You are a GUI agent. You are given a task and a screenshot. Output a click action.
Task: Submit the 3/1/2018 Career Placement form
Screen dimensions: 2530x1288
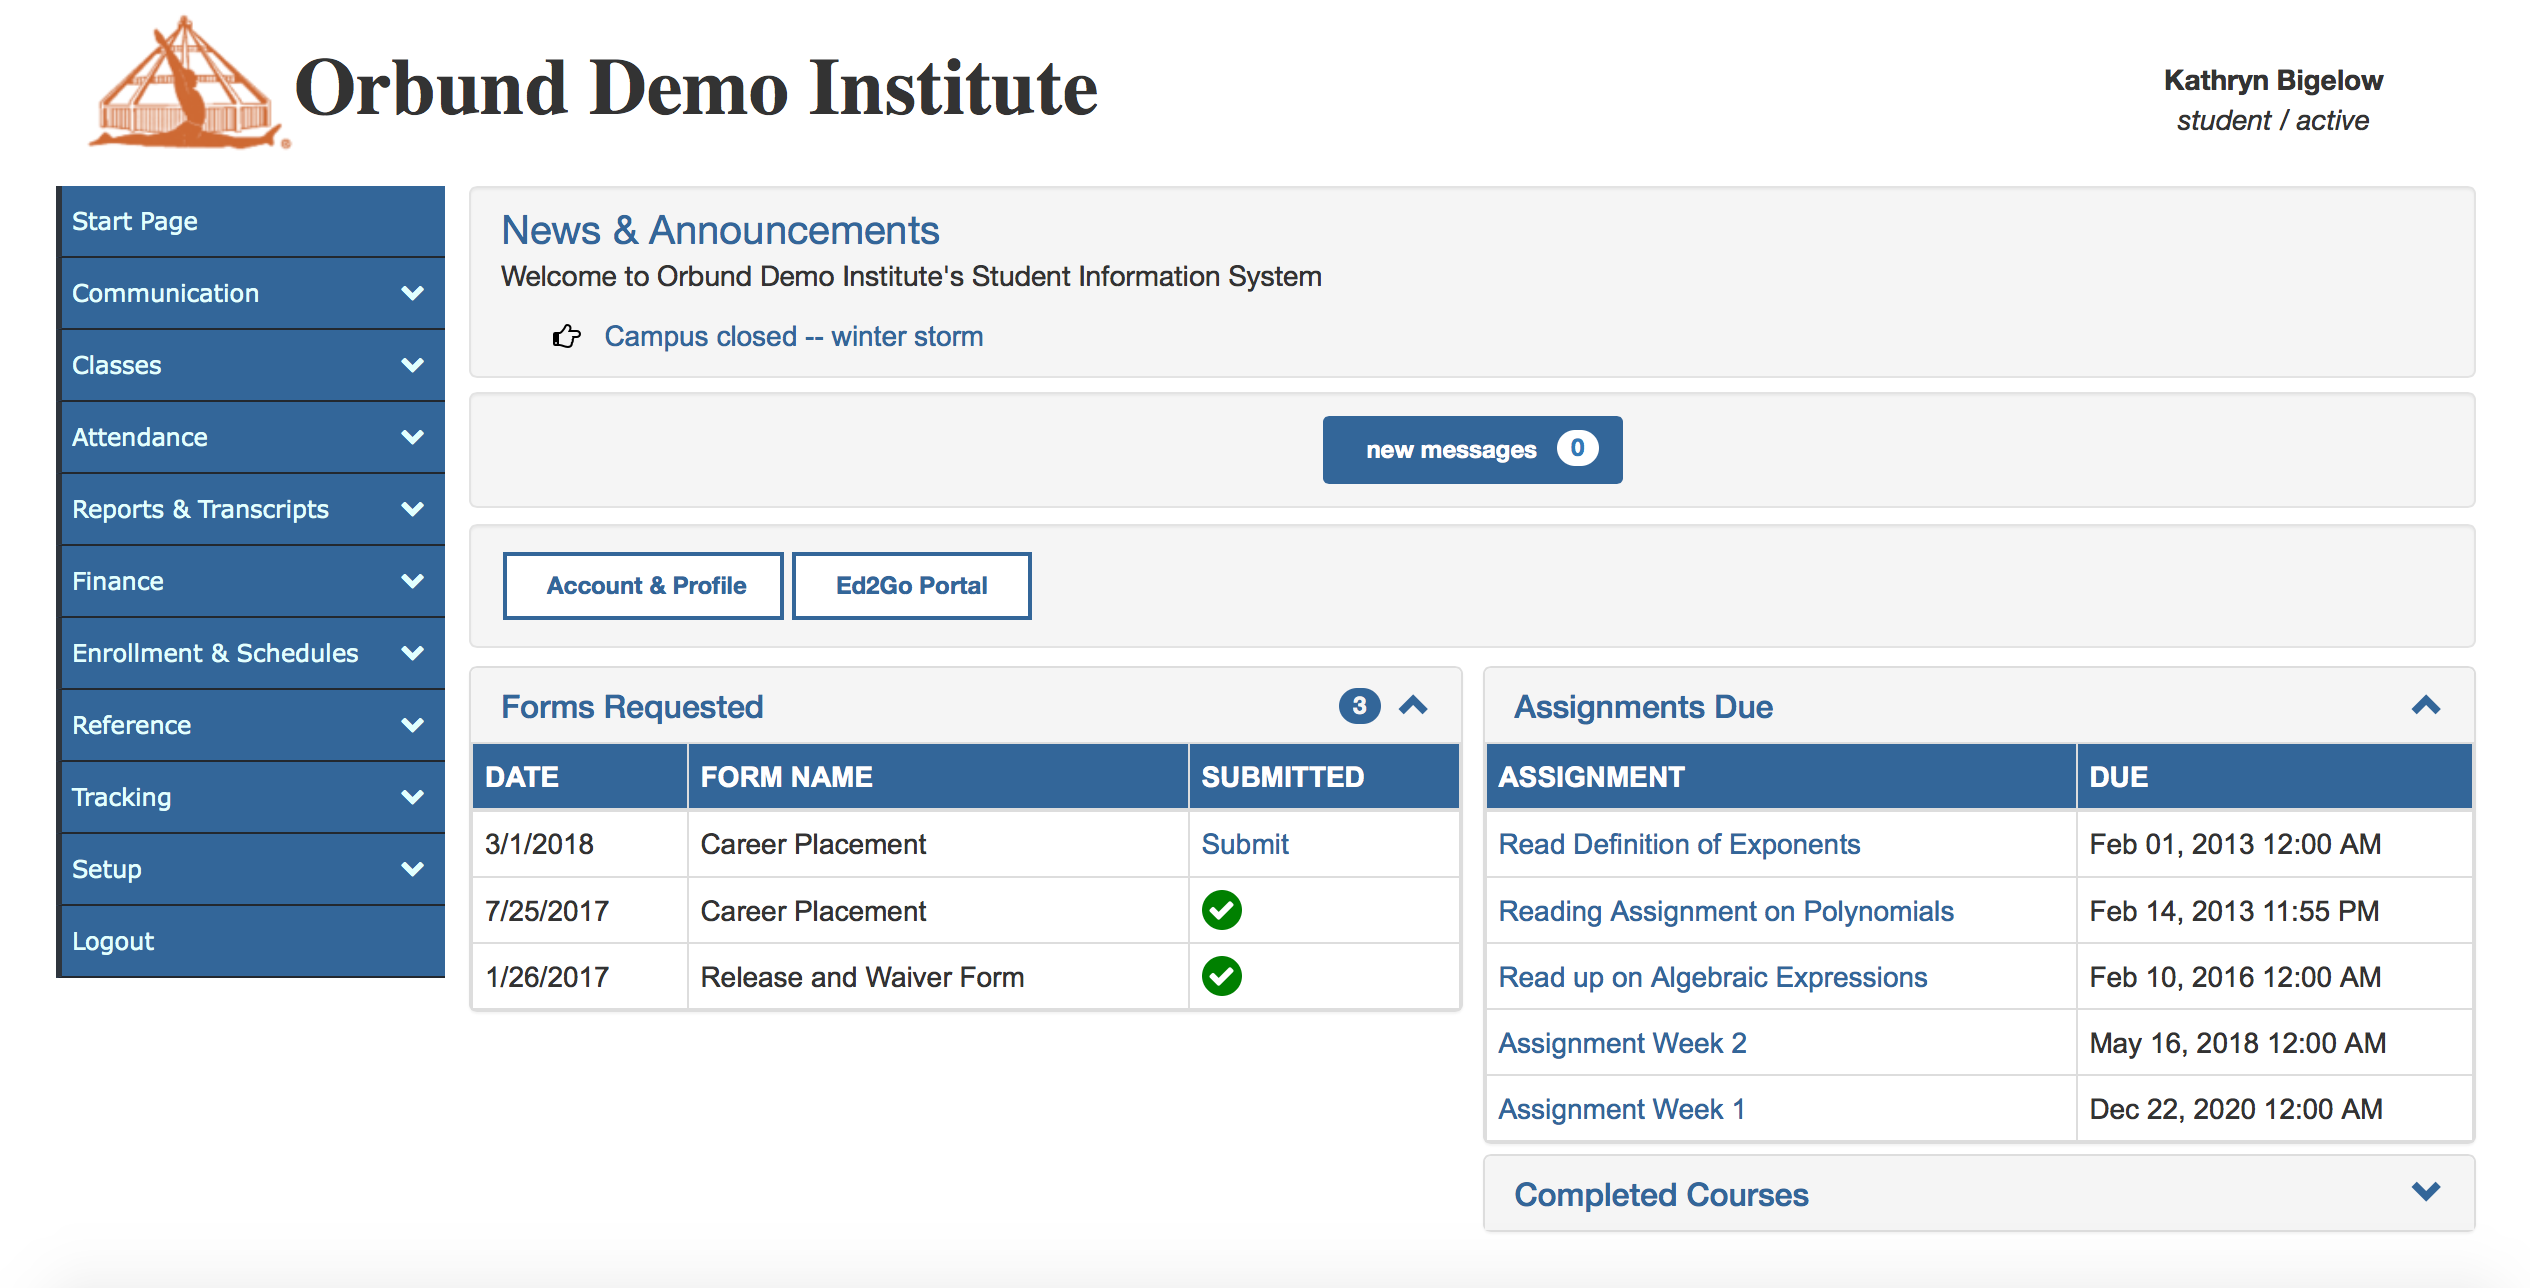click(x=1244, y=844)
